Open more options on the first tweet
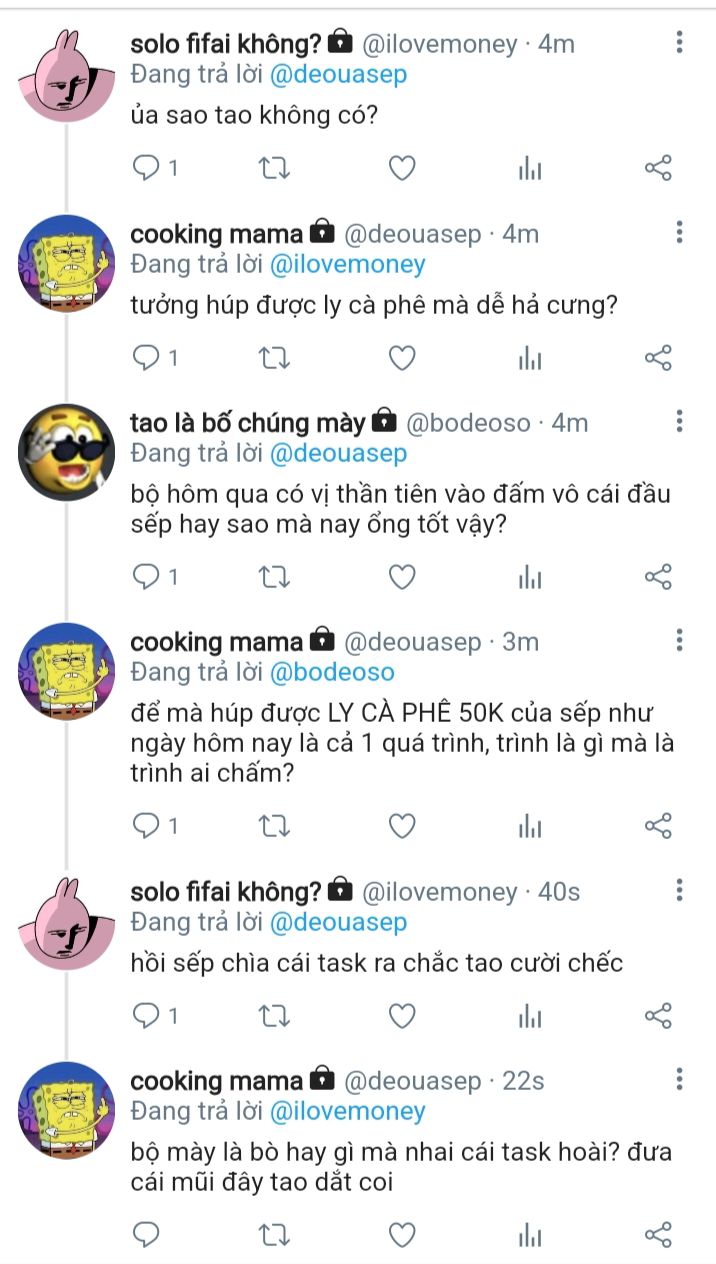The image size is (716, 1264). (680, 42)
